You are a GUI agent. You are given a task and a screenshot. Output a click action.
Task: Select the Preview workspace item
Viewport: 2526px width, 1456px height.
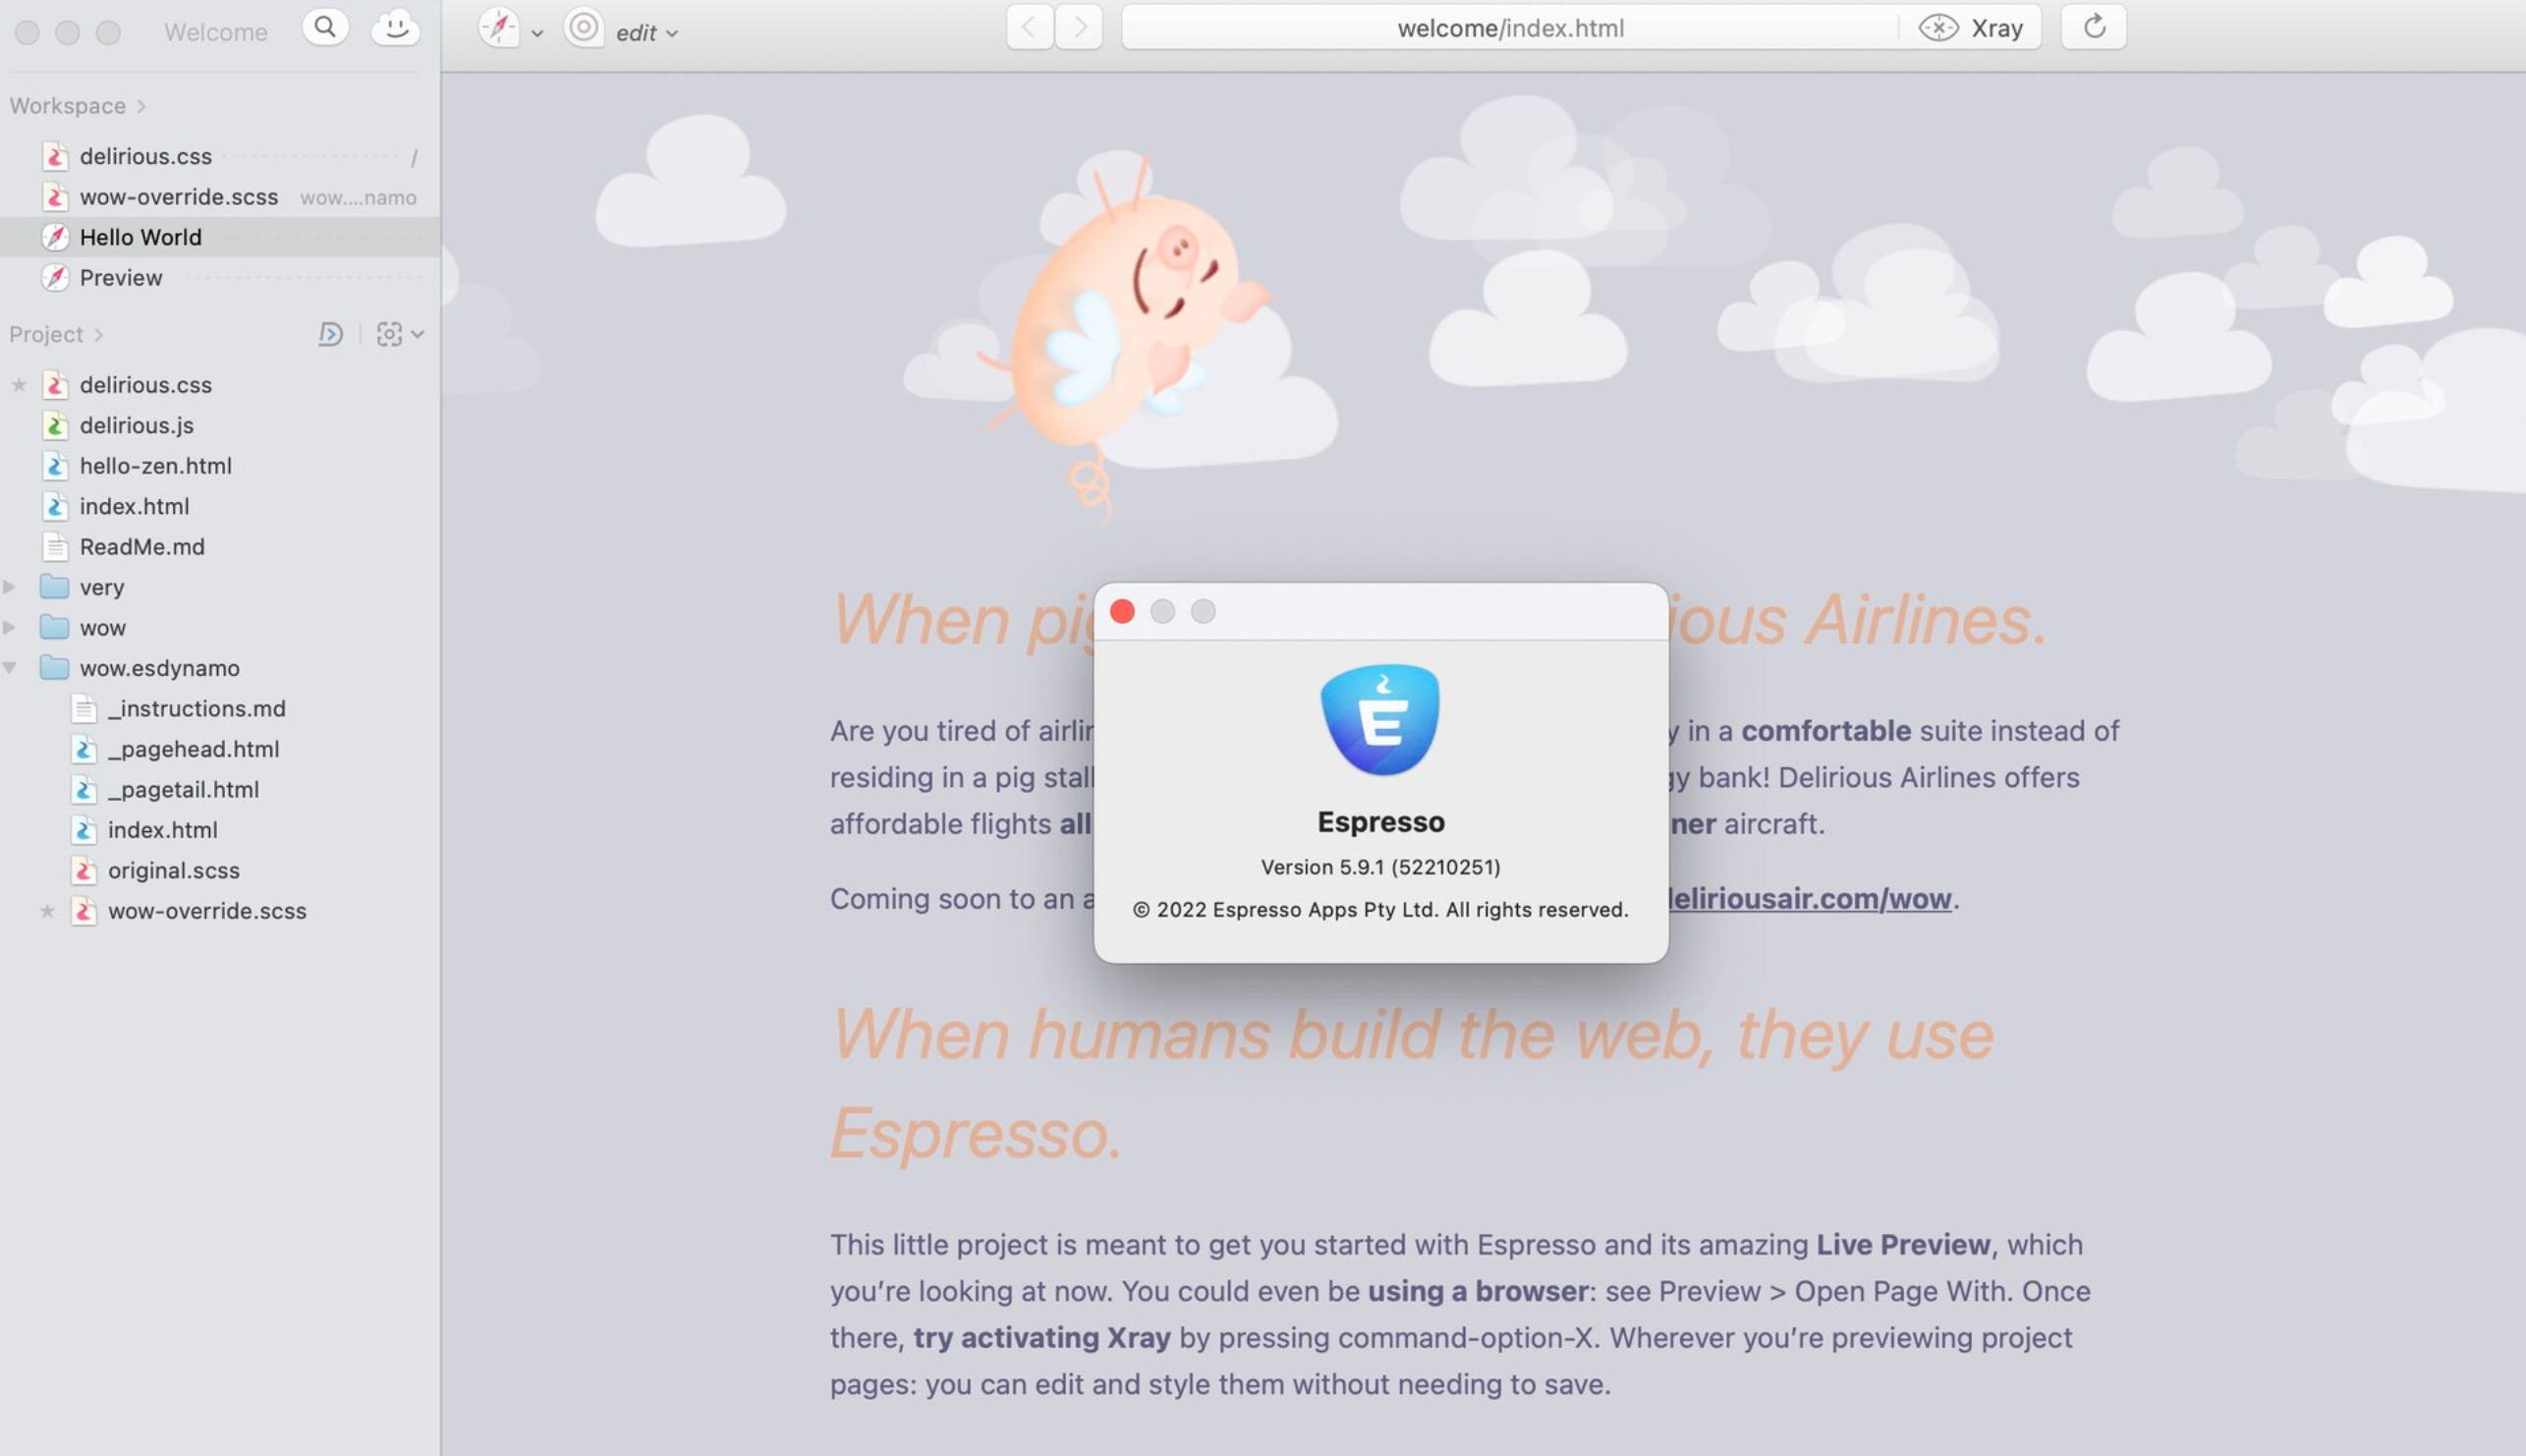pyautogui.click(x=220, y=278)
